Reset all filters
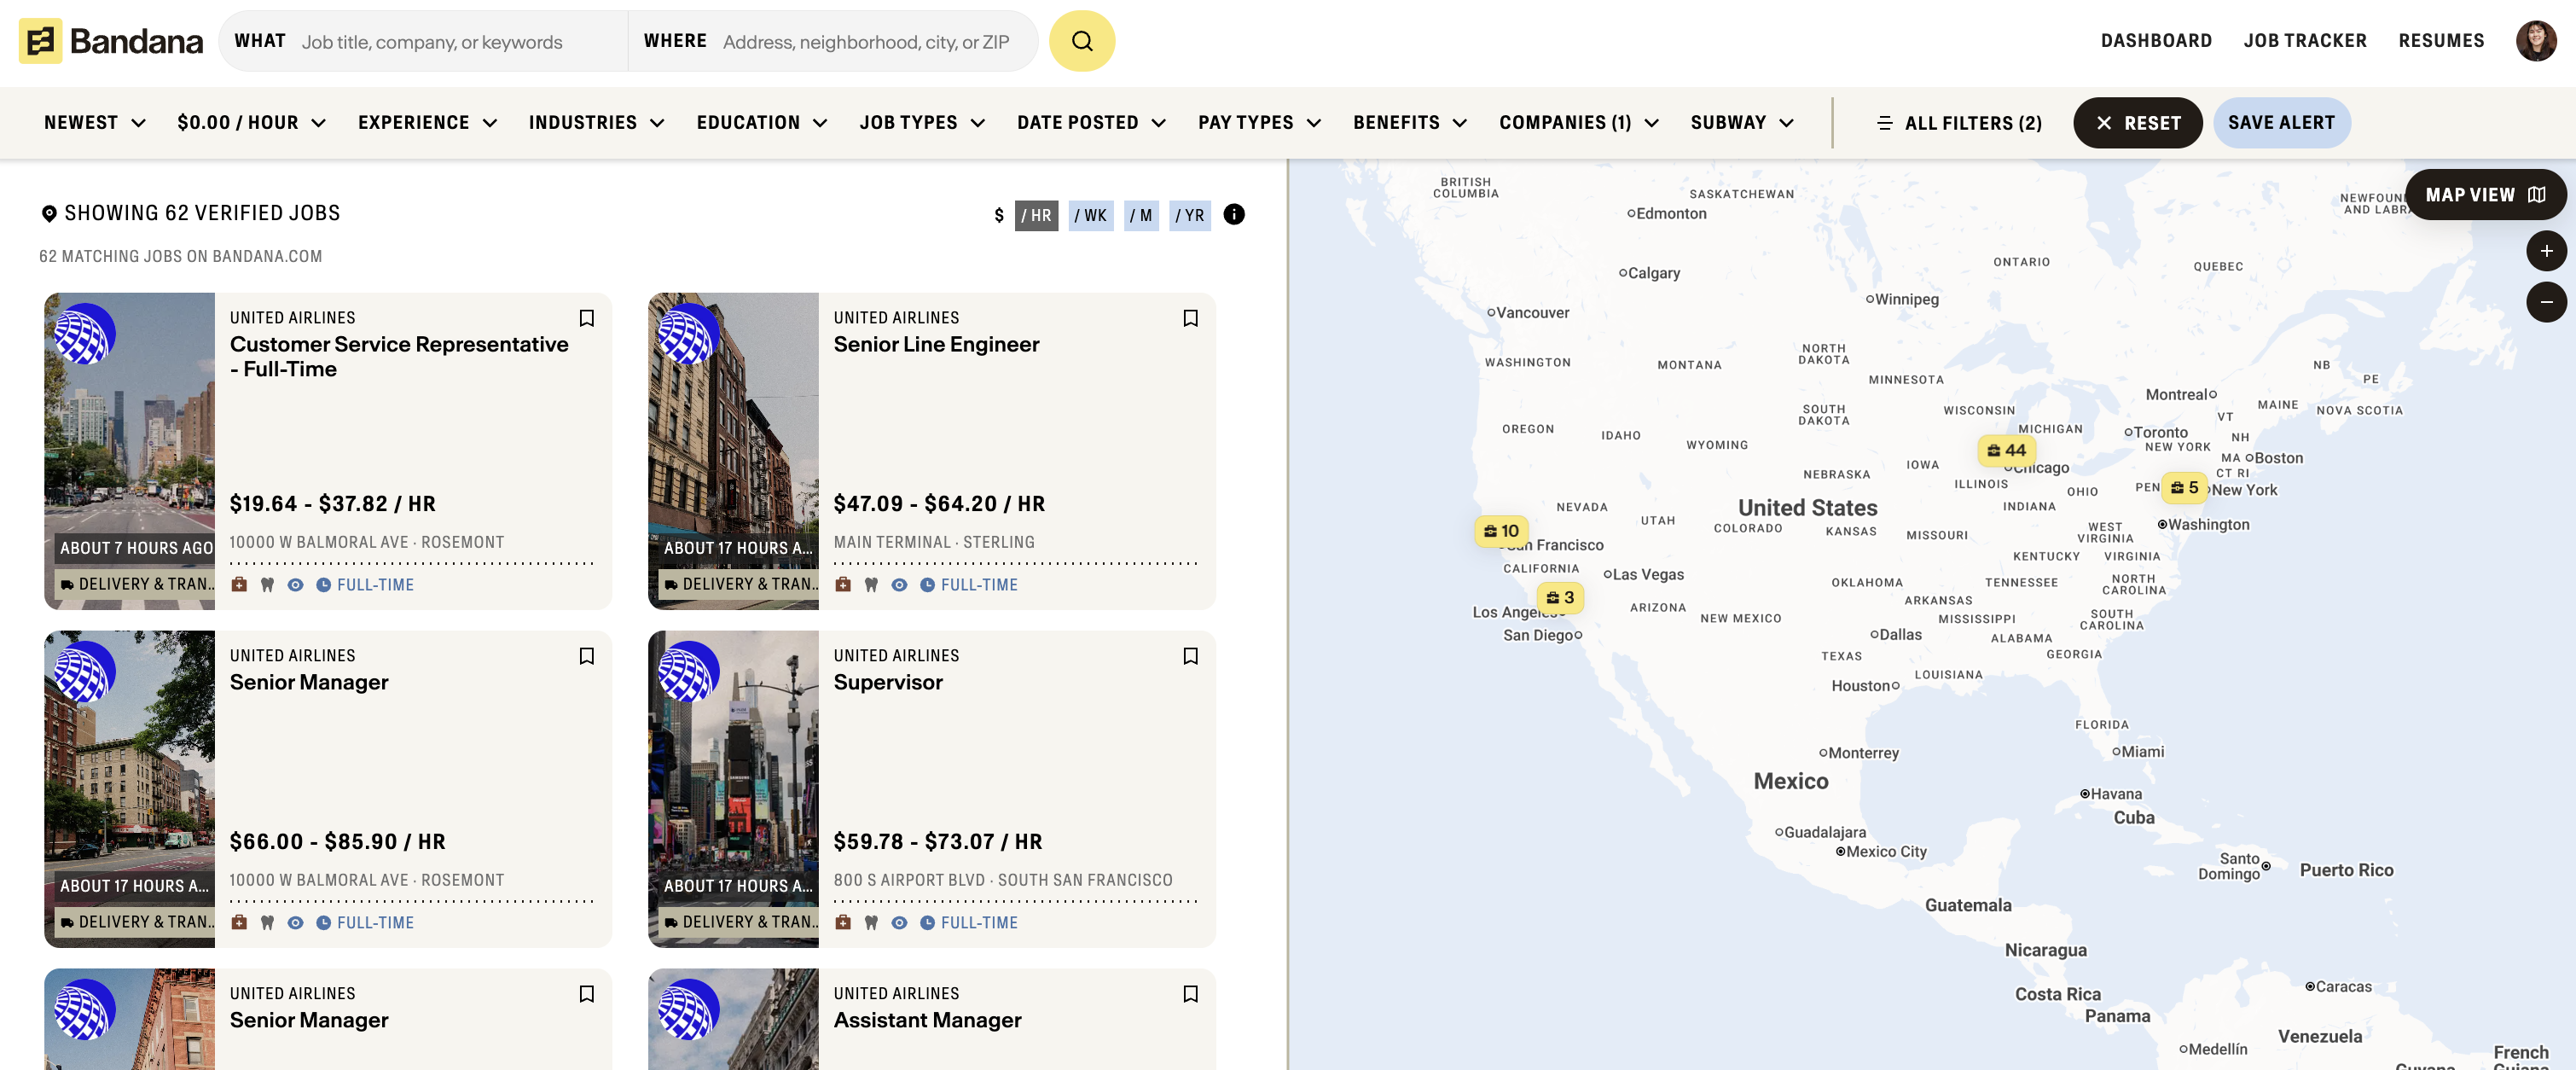The image size is (2576, 1070). point(2137,123)
